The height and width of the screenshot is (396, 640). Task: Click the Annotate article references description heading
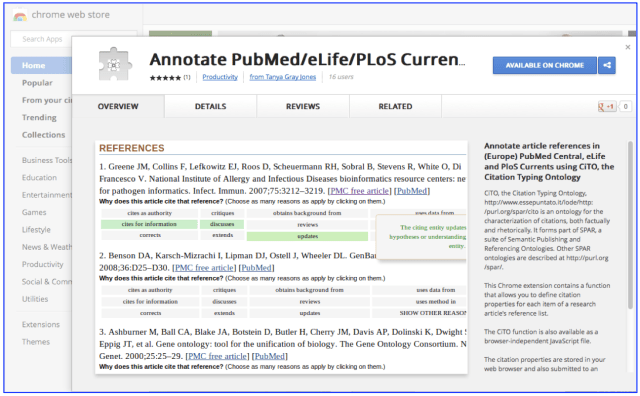(549, 162)
